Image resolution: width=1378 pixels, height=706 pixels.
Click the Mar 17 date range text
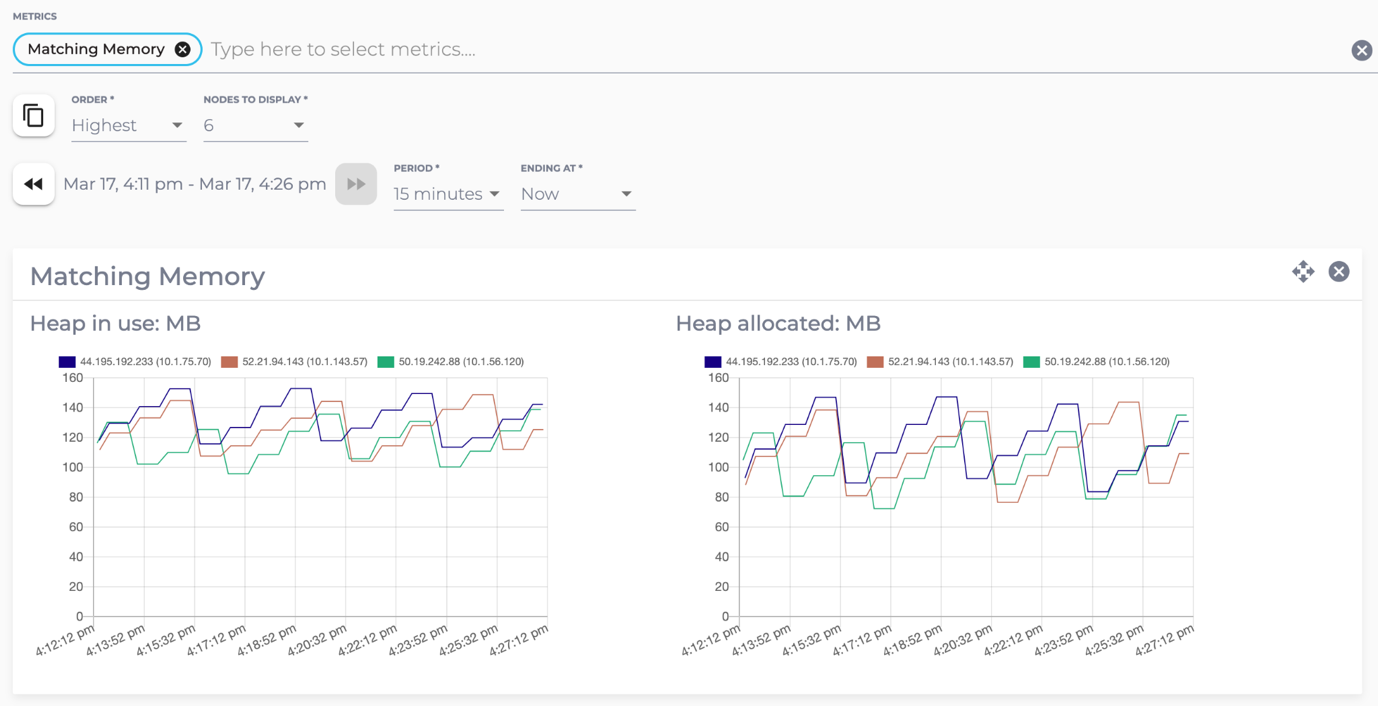[195, 184]
